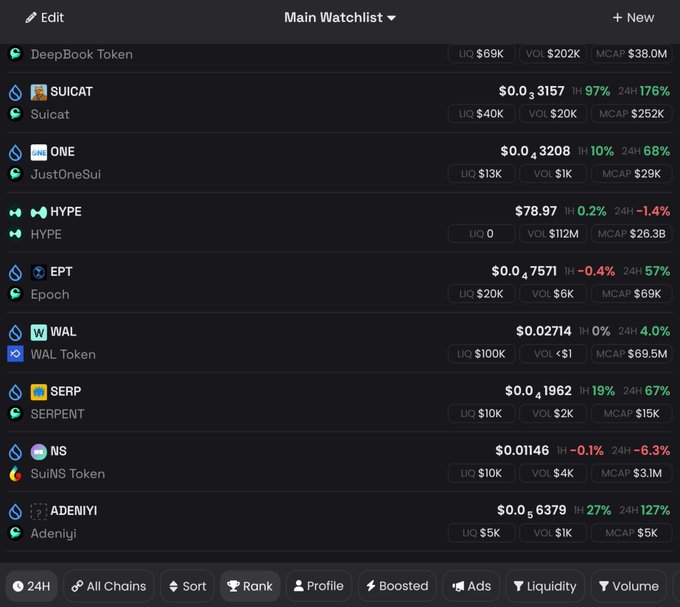This screenshot has width=680, height=607.
Task: Click HYPE's MCAP $26.3B badge
Action: (631, 234)
